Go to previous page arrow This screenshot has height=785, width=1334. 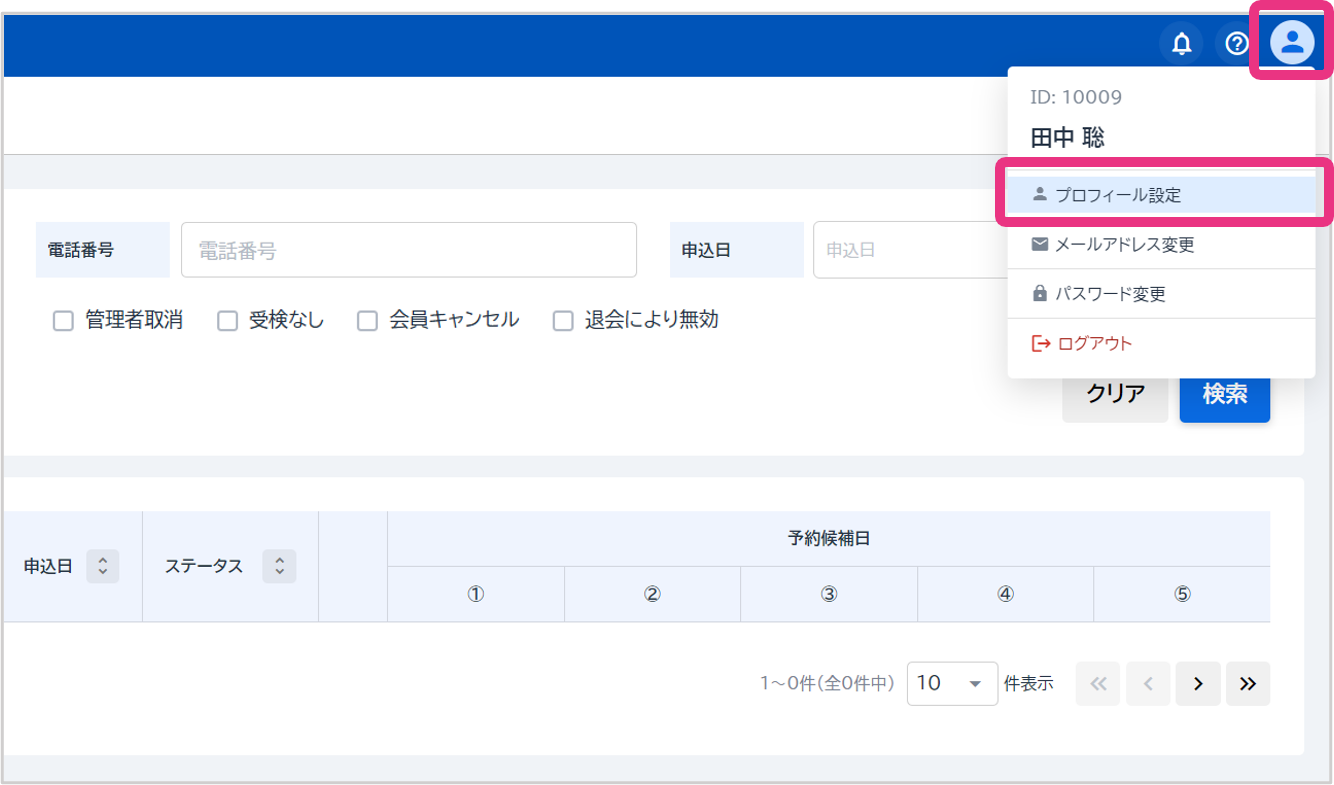[x=1148, y=684]
